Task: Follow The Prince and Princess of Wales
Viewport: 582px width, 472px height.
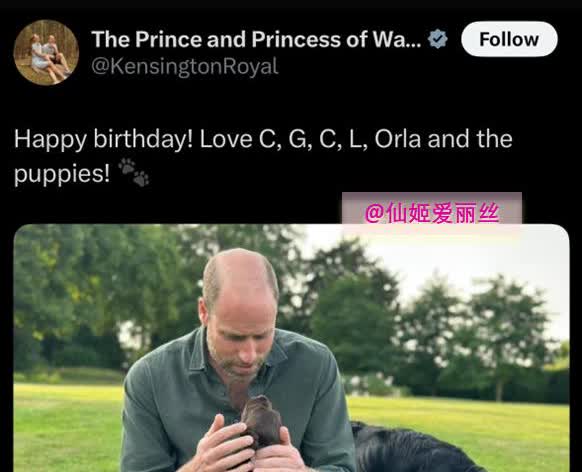Action: [509, 39]
